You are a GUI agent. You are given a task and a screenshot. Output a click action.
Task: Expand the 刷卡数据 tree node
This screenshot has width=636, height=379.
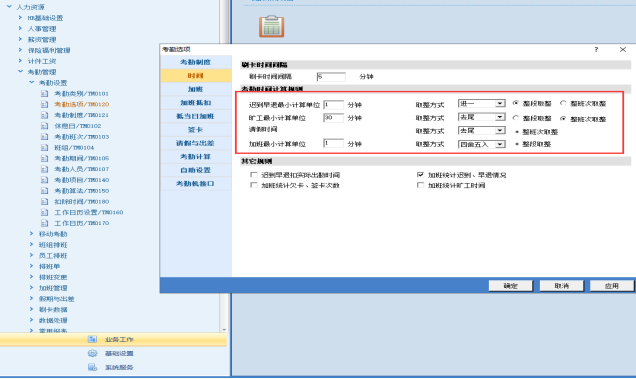click(x=32, y=309)
